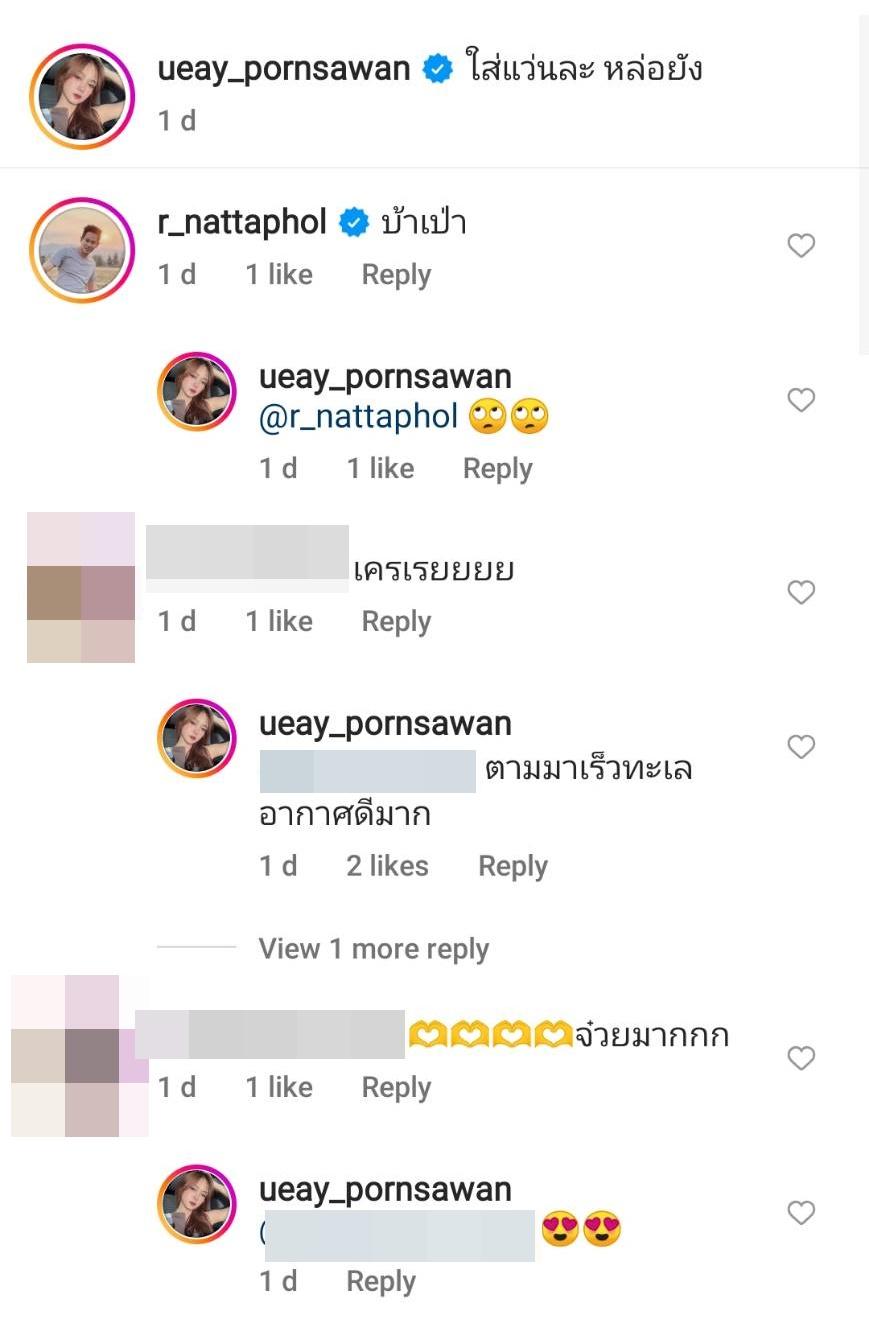Open @r_nattaphol mention link
Viewport: 869px width, 1324px height.
click(x=358, y=416)
